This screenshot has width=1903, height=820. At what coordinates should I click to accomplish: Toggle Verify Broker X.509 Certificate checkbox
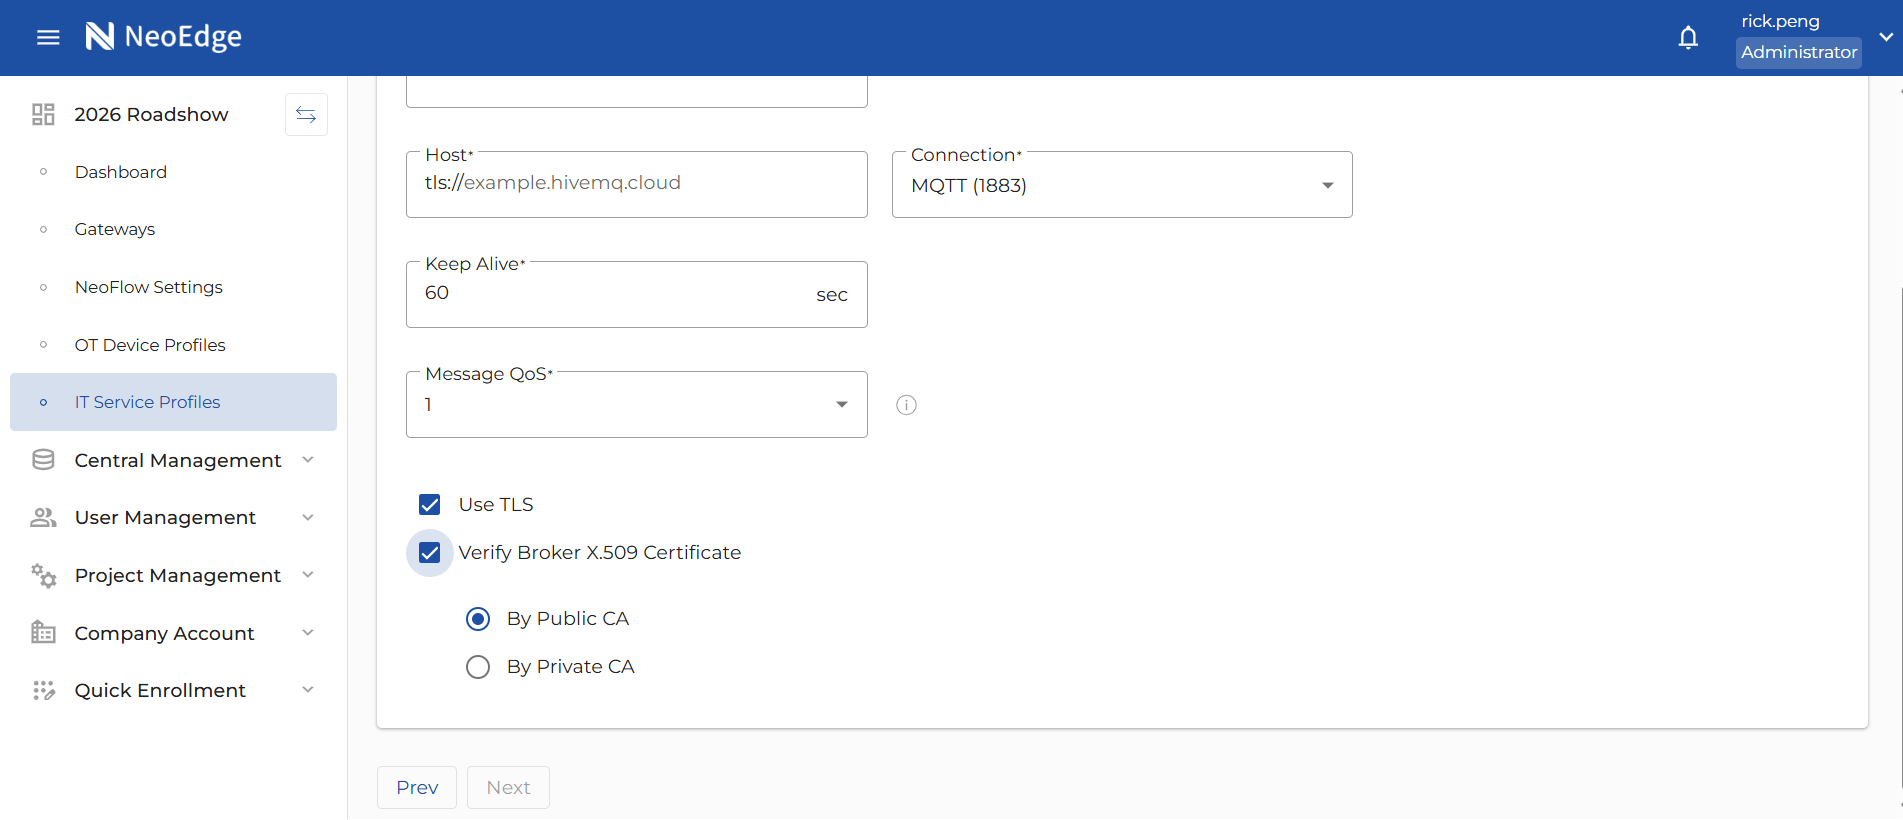click(x=430, y=553)
